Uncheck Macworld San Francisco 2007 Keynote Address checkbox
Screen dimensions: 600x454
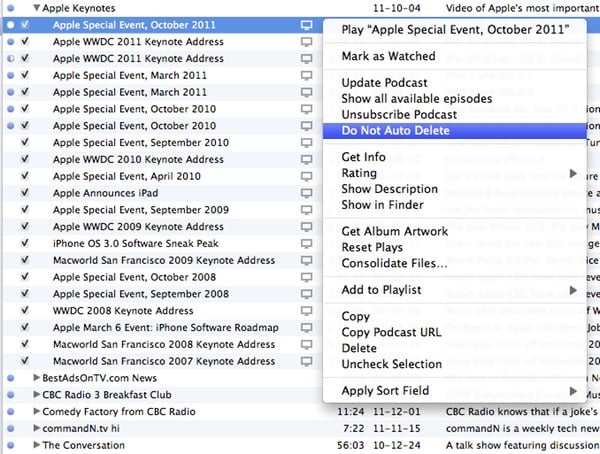click(25, 361)
